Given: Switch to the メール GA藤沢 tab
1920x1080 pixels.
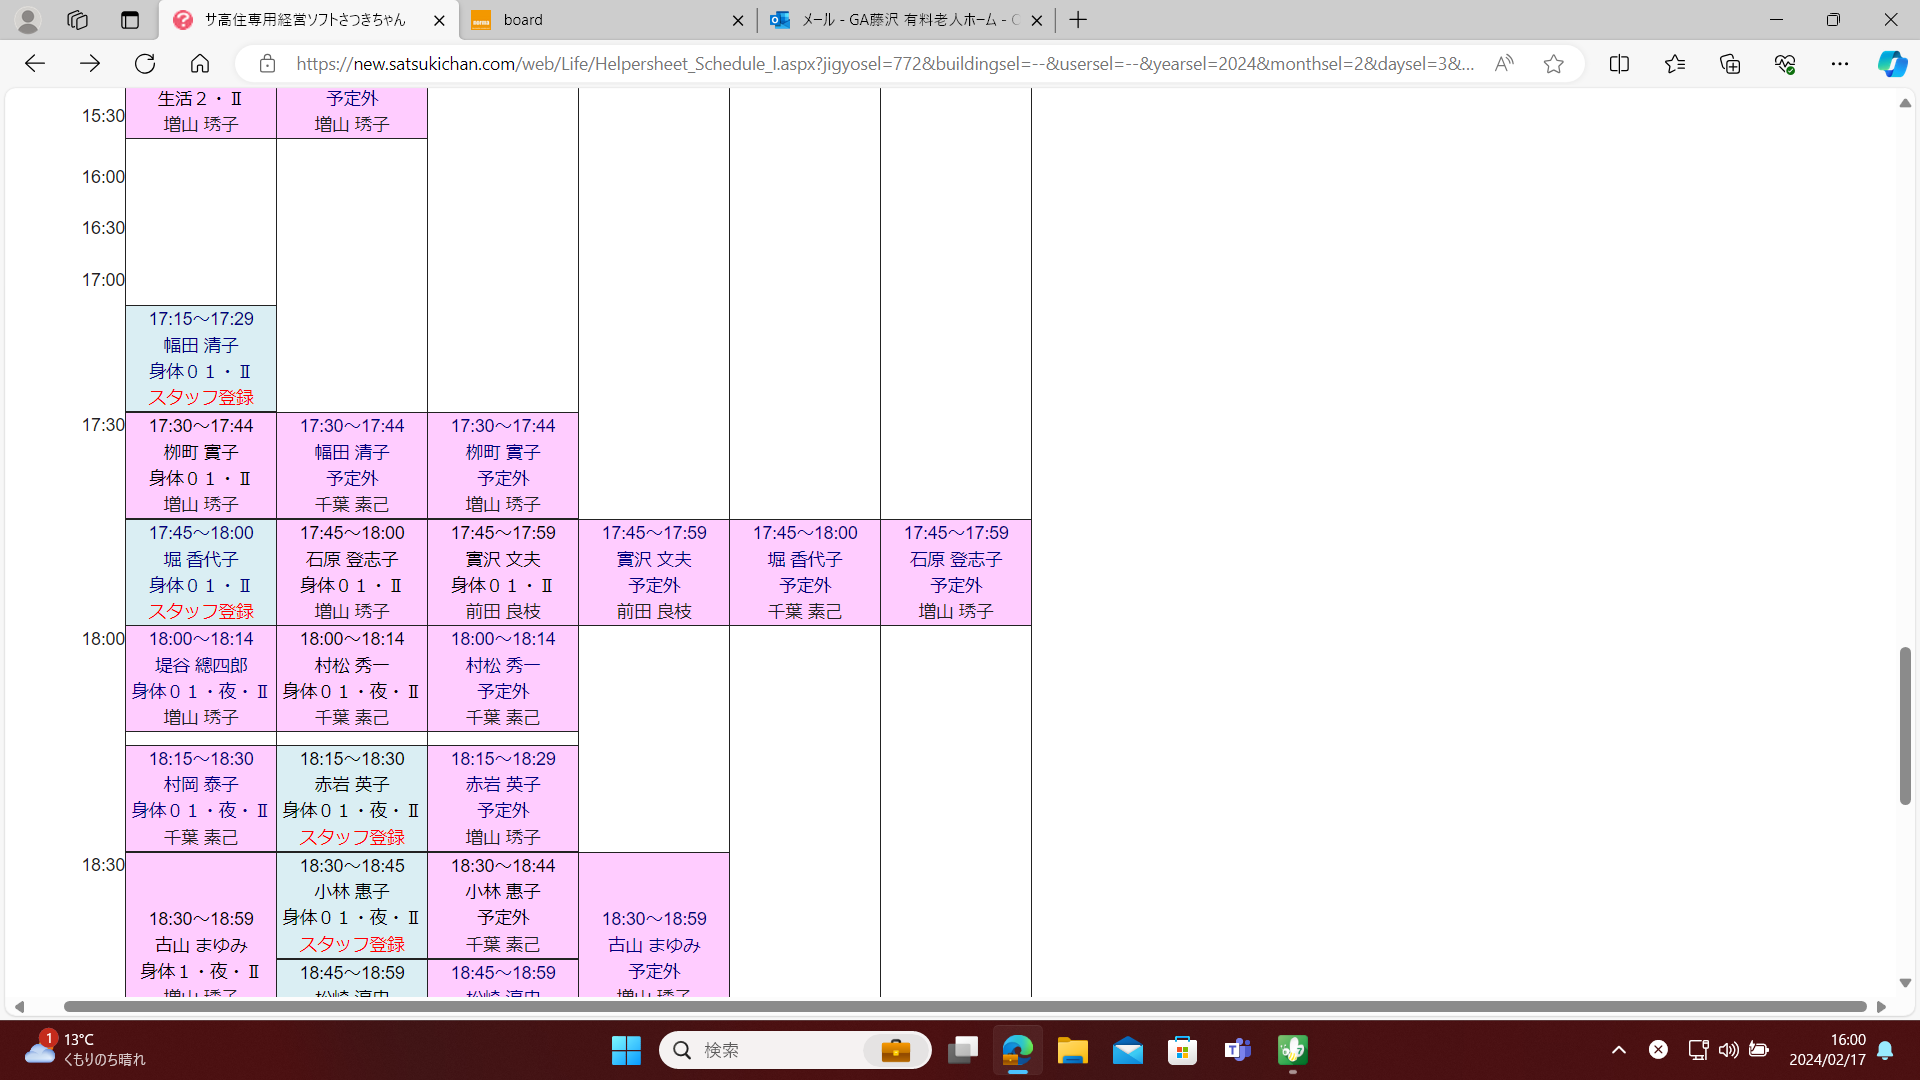Looking at the screenshot, I should tap(900, 20).
